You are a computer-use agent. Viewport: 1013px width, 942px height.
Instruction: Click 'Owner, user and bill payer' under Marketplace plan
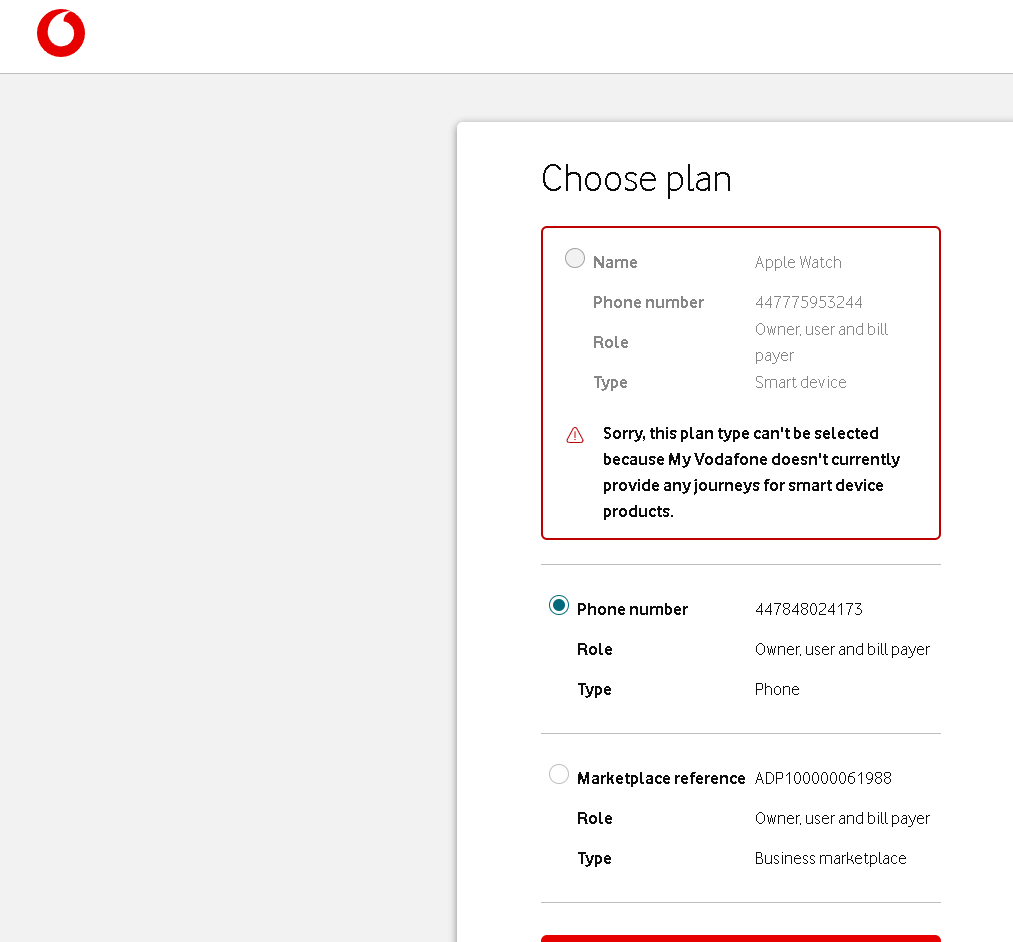click(x=842, y=818)
